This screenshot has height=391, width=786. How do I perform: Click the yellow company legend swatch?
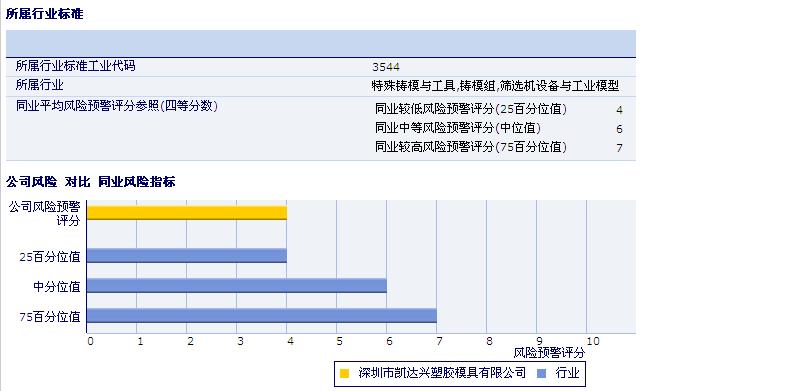click(x=344, y=373)
